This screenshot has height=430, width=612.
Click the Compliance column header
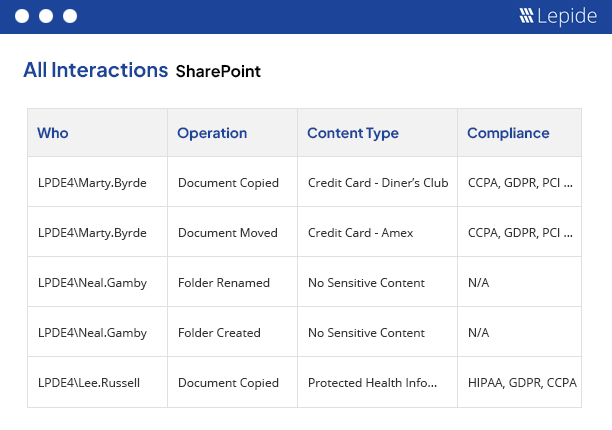tap(508, 133)
